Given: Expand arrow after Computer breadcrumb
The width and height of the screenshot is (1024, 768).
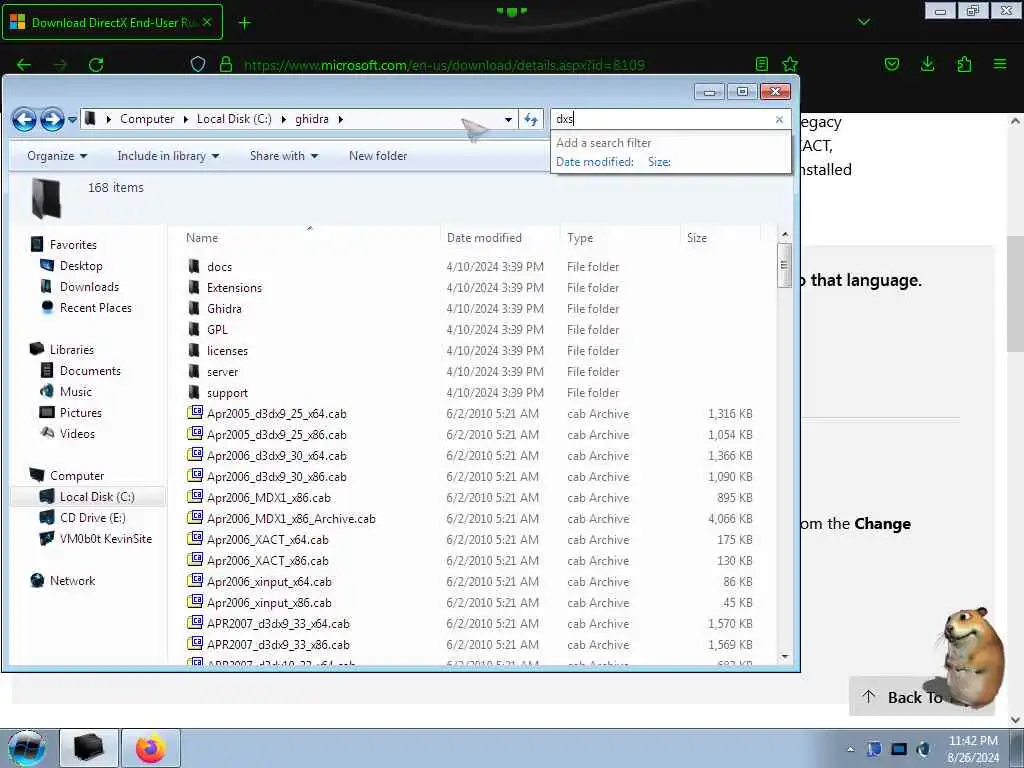Looking at the screenshot, I should pyautogui.click(x=185, y=120).
